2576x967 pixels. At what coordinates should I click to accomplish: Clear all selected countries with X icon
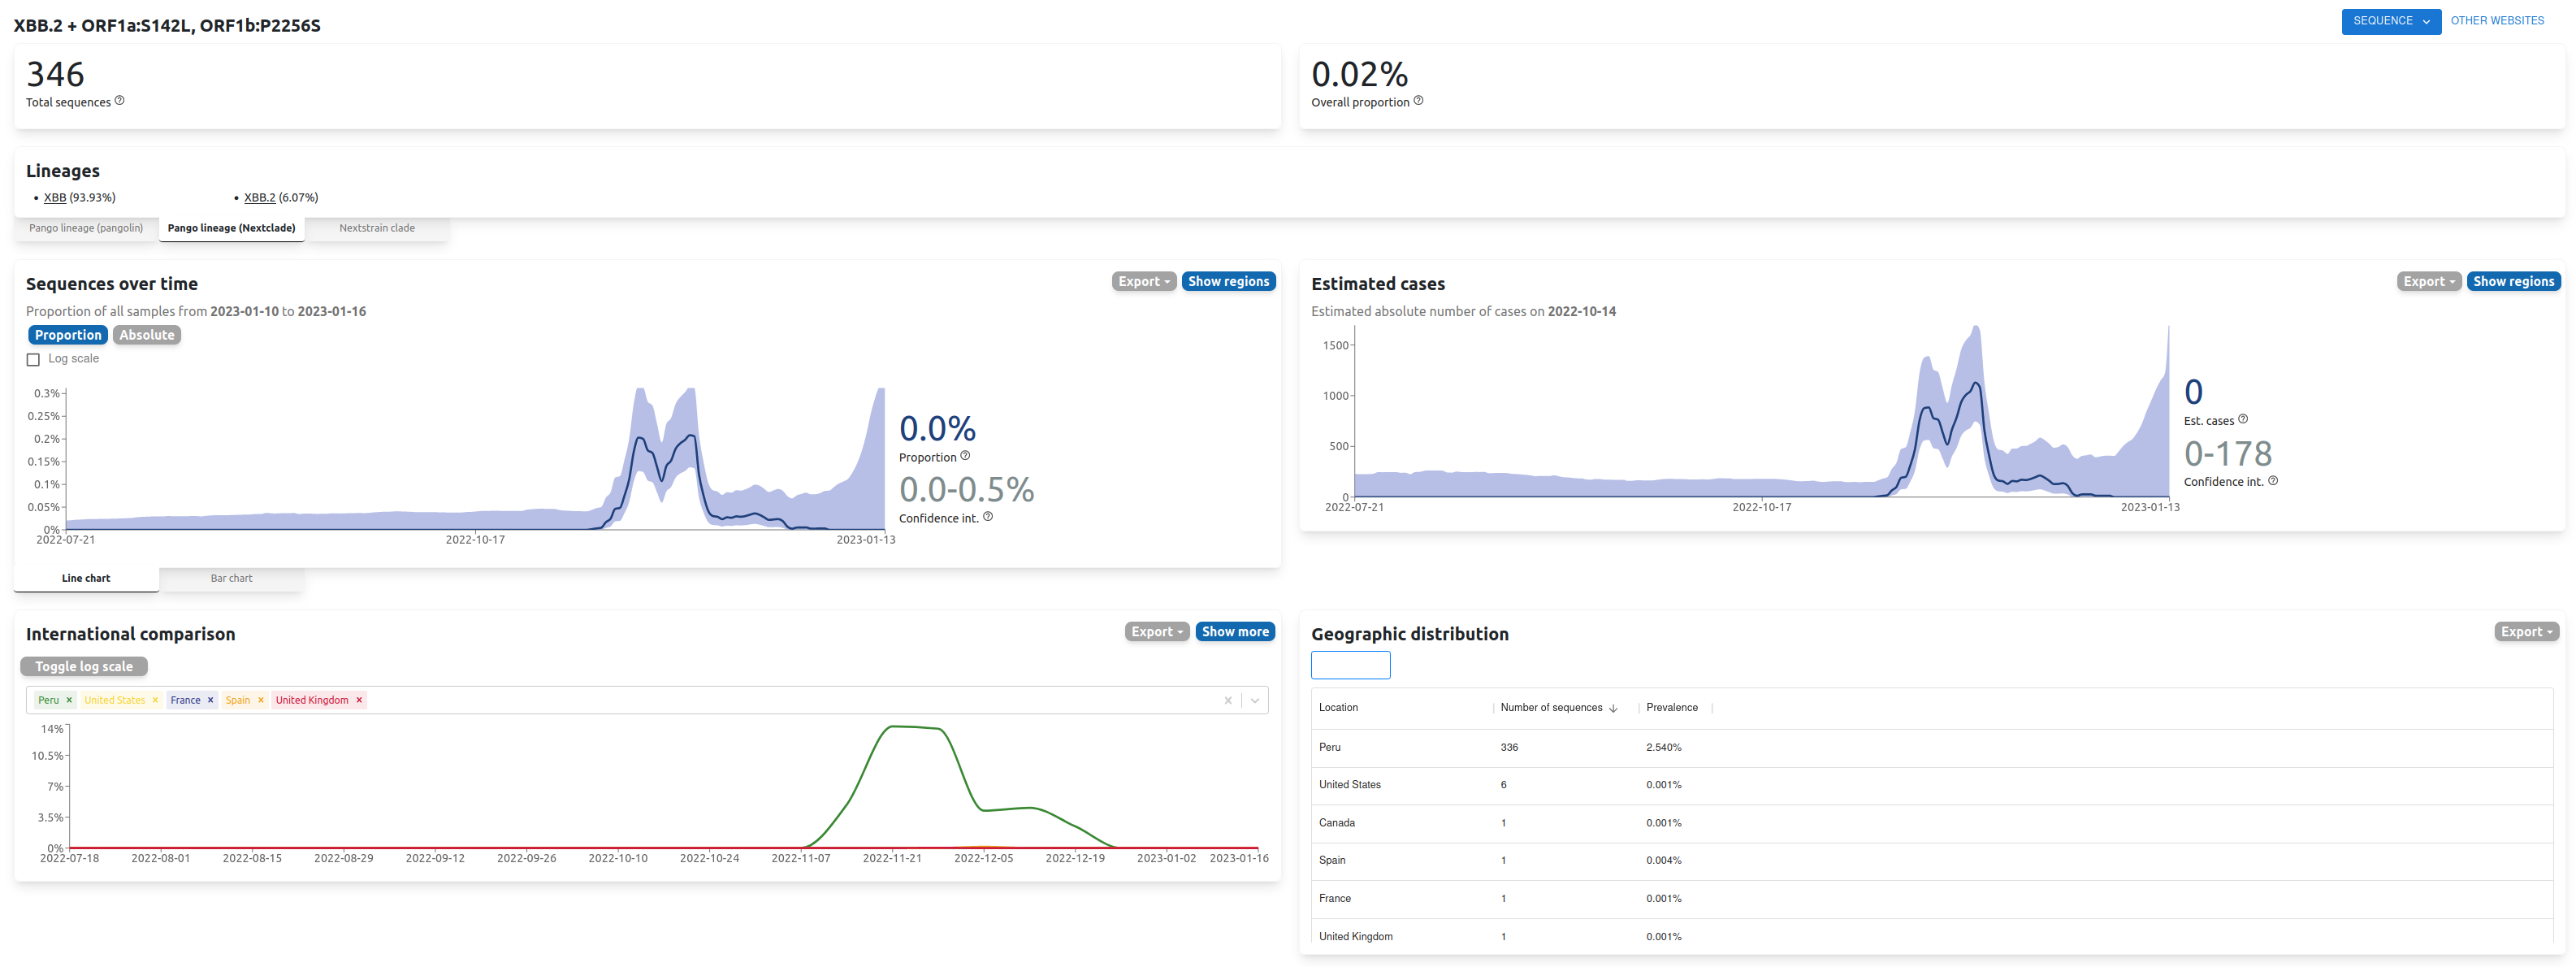1228,700
